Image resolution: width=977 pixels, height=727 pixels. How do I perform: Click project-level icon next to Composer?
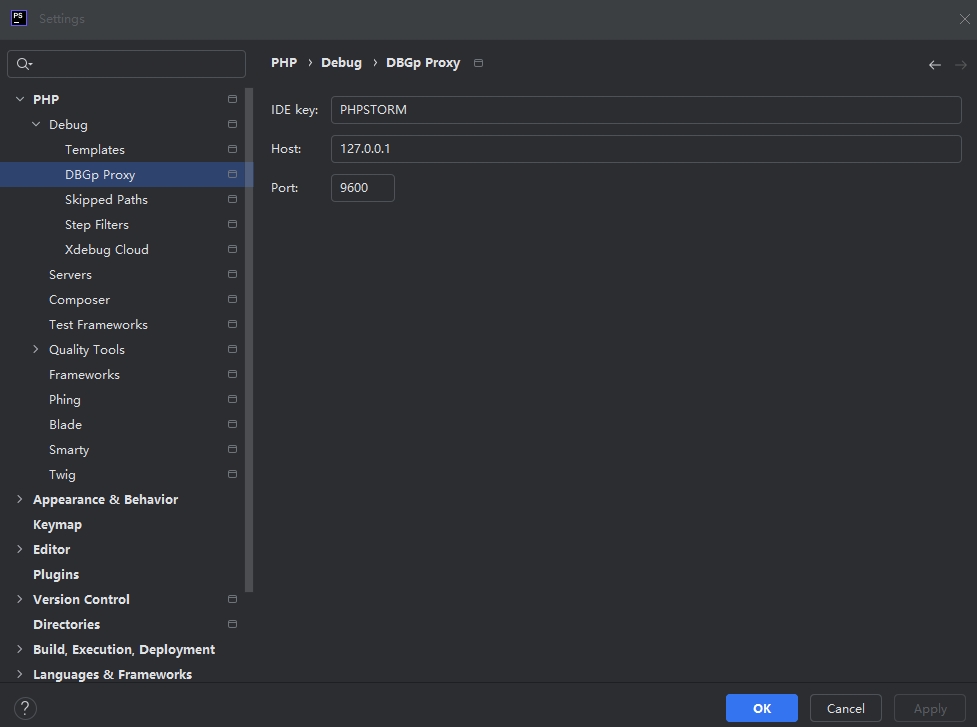(232, 299)
